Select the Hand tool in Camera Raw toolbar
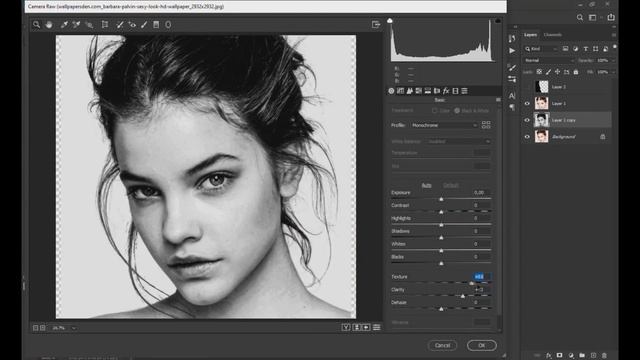640x360 pixels. pos(49,25)
